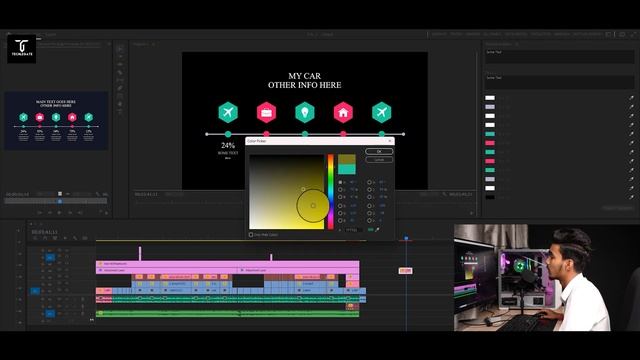Click the blue playhead in Source monitor scrubber

click(x=60, y=201)
